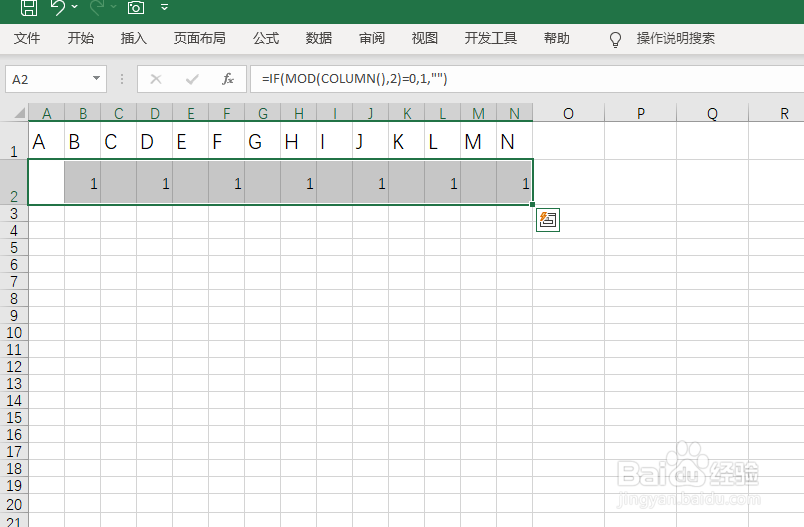This screenshot has height=527, width=804.
Task: Click the Enter checkmark icon in formula bar
Action: (192, 79)
